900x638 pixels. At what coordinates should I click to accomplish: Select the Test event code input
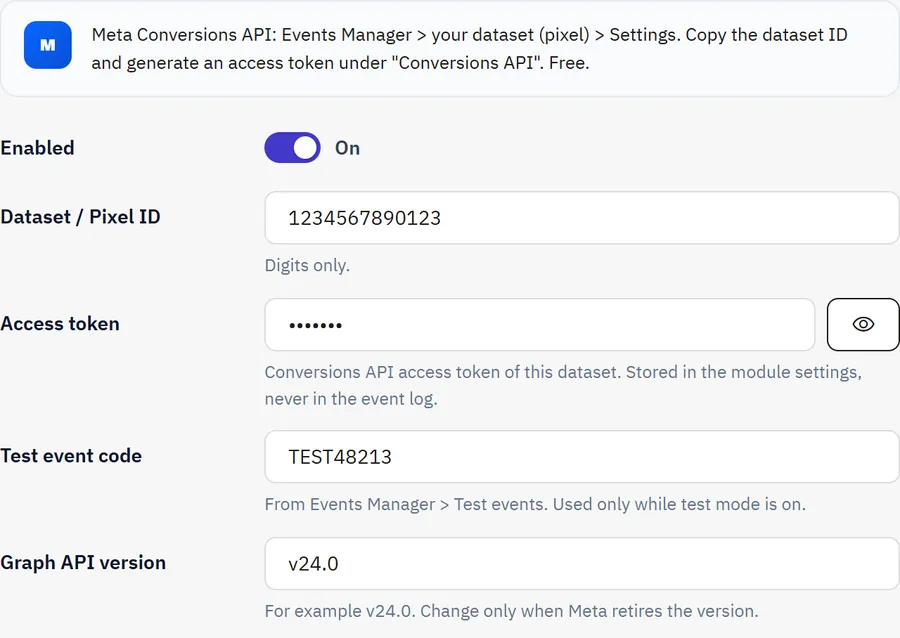point(581,457)
